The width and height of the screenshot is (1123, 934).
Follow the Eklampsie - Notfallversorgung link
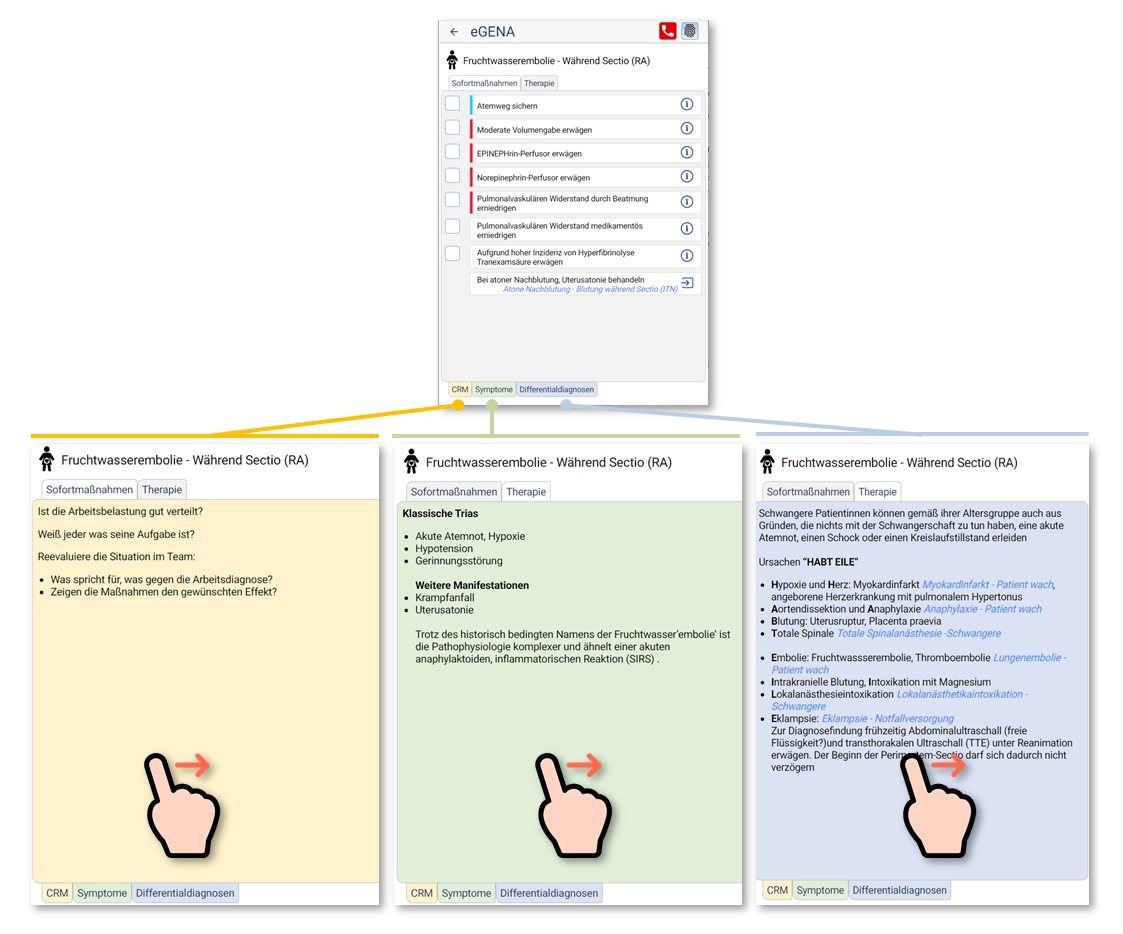point(888,719)
